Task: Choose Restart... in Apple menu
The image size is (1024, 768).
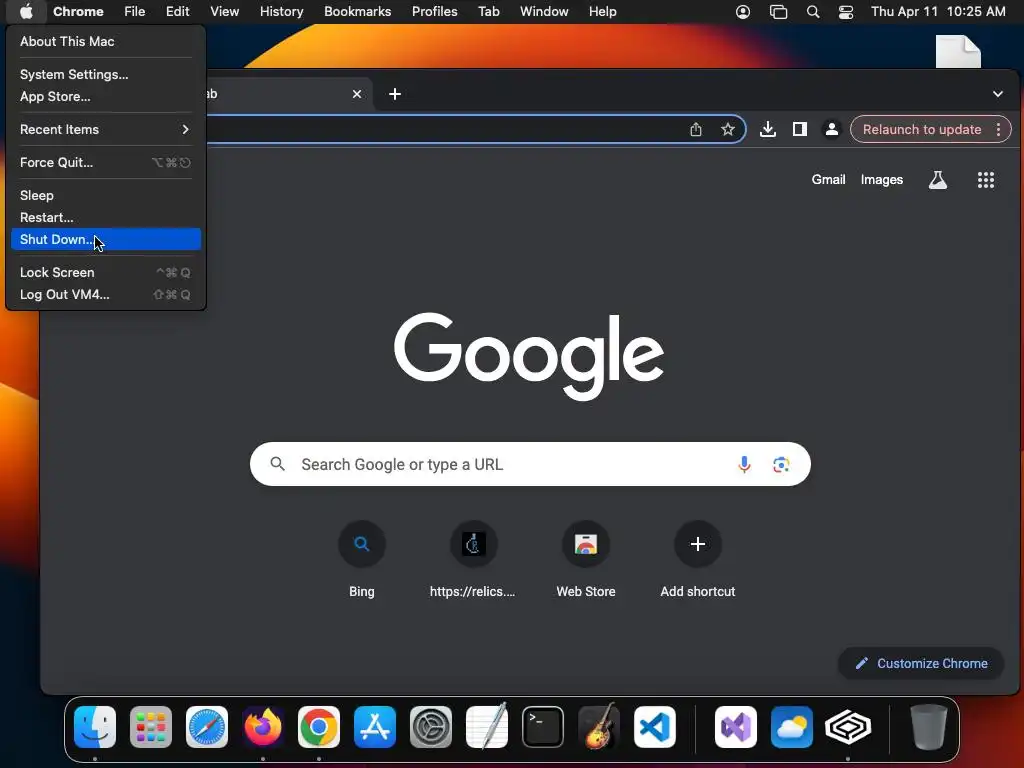Action: click(104, 217)
